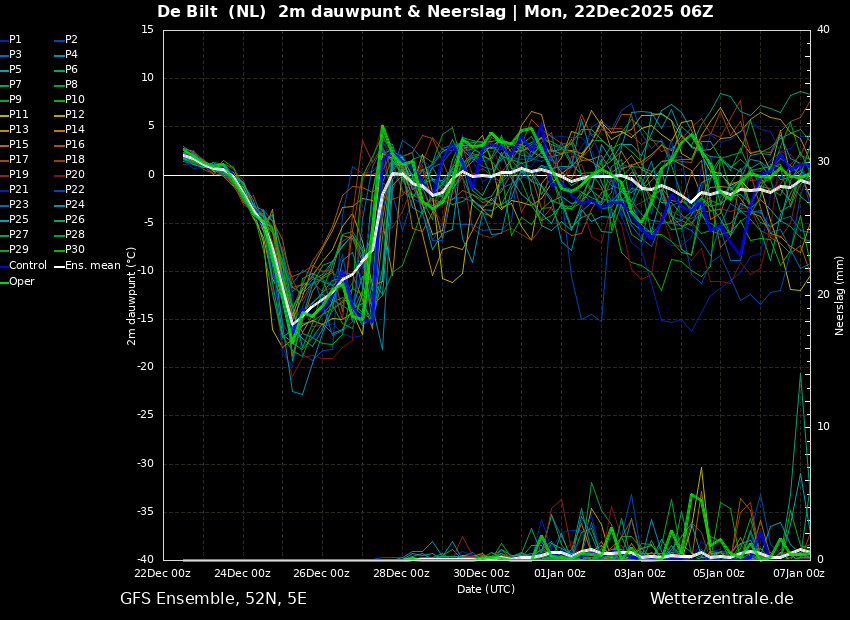Click the 24Dec 00z date tick label

242,573
